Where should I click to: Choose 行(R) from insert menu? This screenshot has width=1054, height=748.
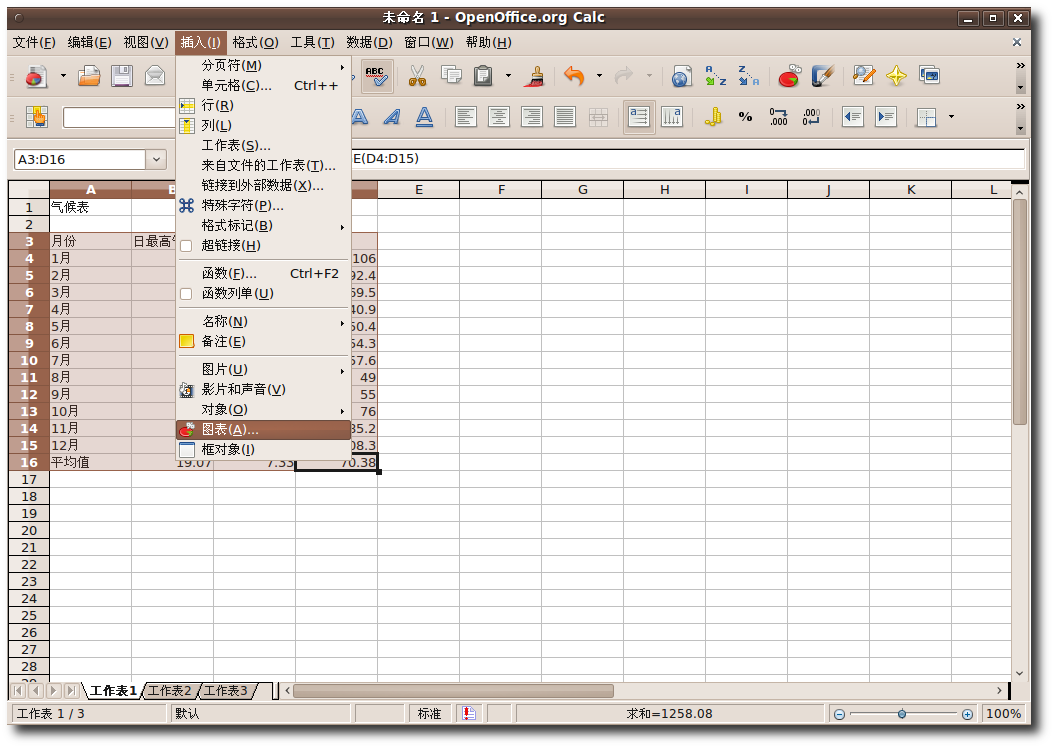coord(264,106)
